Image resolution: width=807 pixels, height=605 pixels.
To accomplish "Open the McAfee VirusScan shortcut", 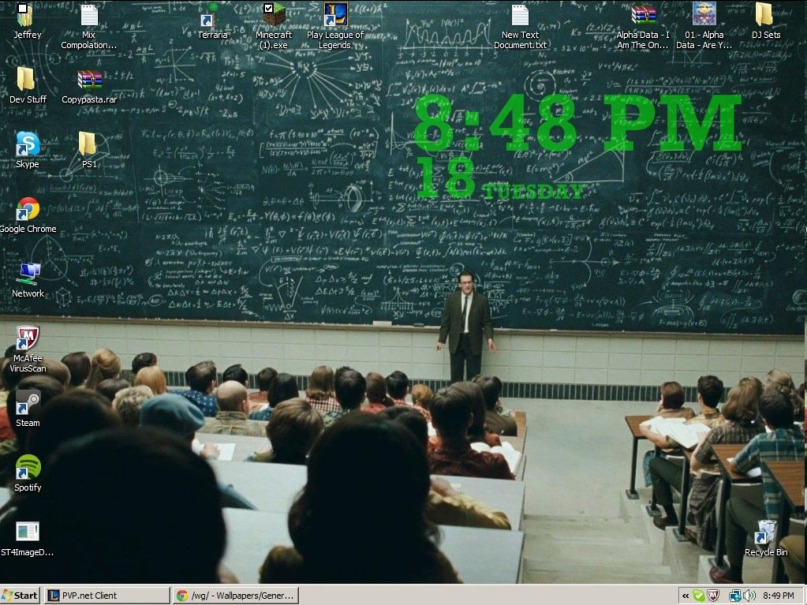I will [28, 349].
